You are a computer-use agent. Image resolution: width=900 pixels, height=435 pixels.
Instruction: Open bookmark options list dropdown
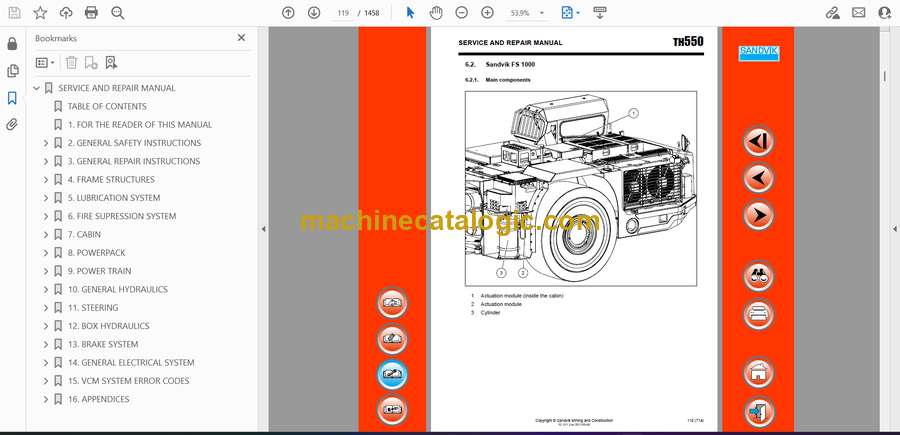[45, 63]
